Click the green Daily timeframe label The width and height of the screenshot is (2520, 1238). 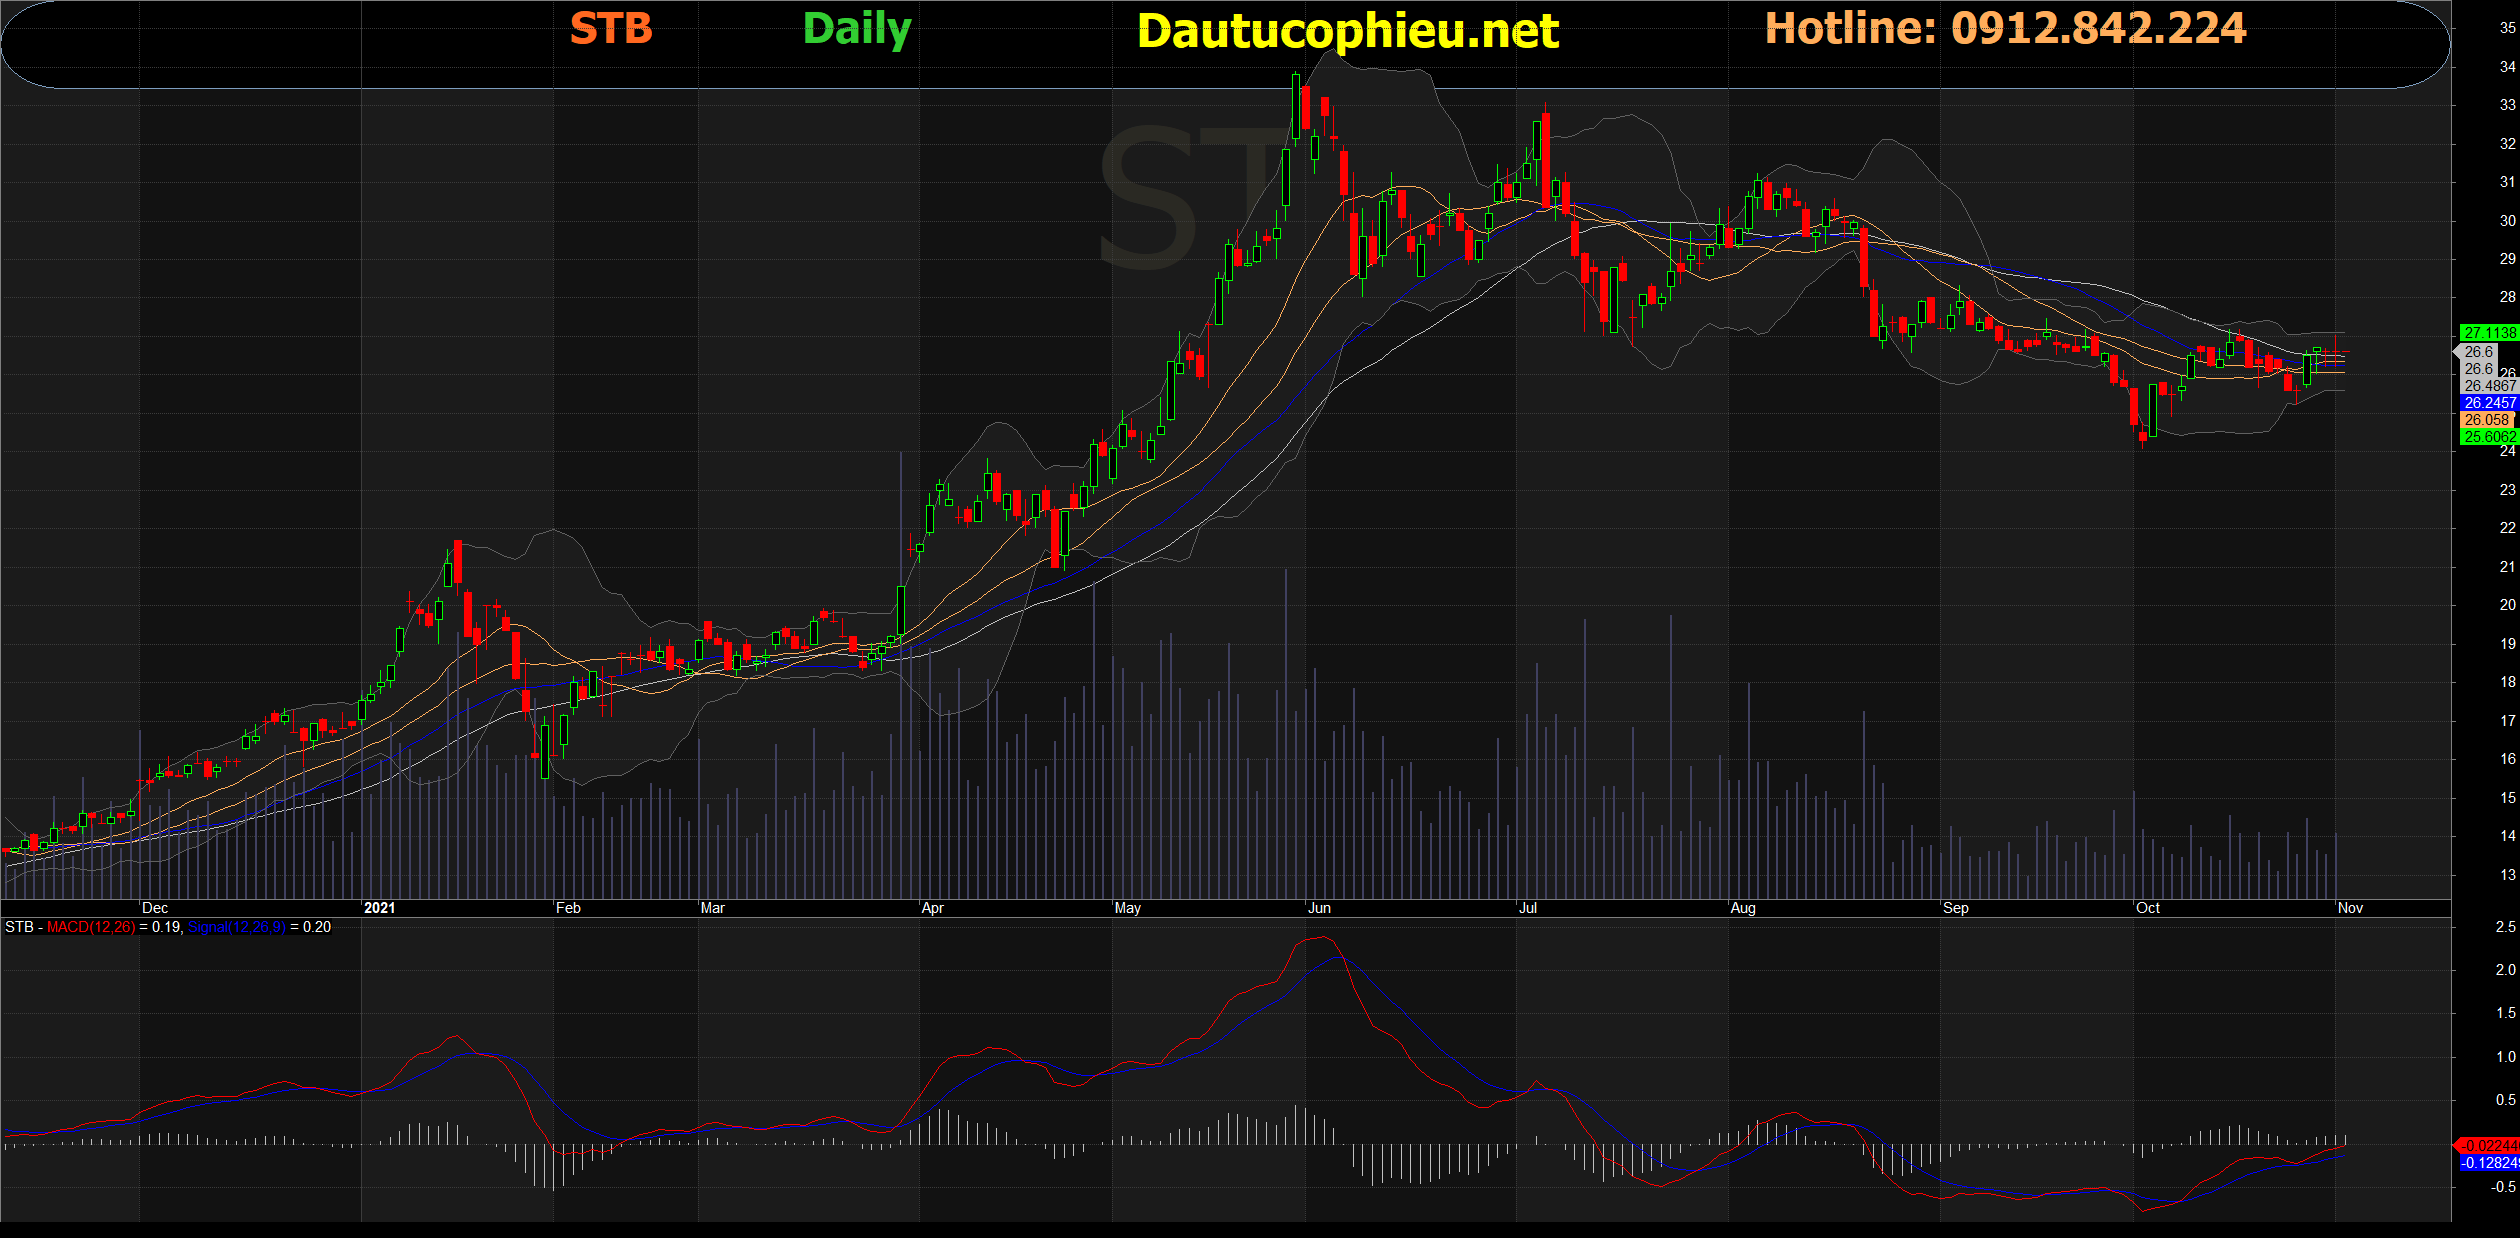[x=857, y=29]
